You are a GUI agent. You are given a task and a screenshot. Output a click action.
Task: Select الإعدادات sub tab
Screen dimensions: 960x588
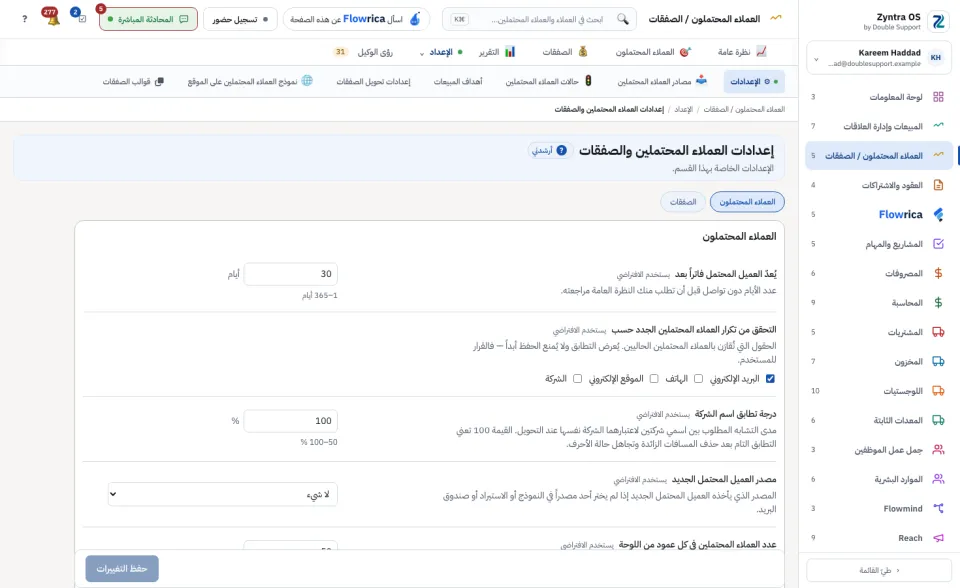[x=754, y=81]
